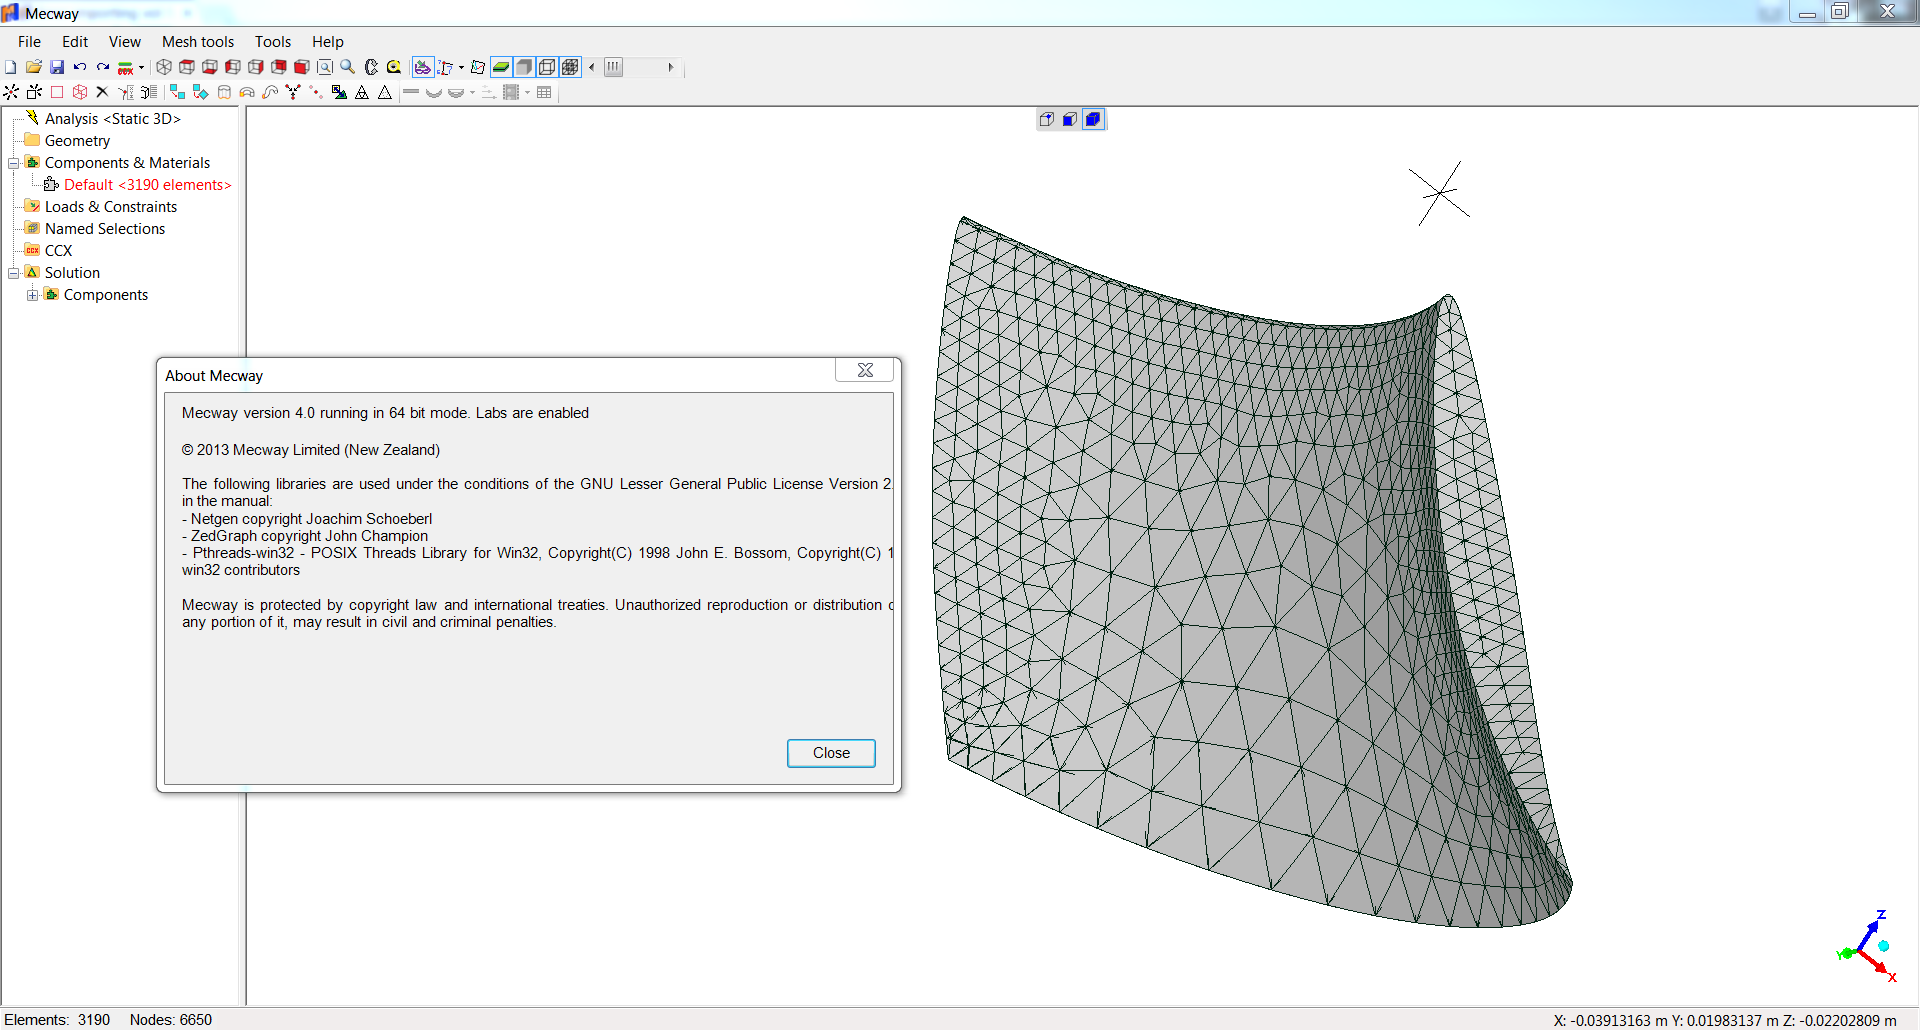Close About Mecway dialog with its X button
This screenshot has width=1920, height=1030.
click(x=865, y=370)
